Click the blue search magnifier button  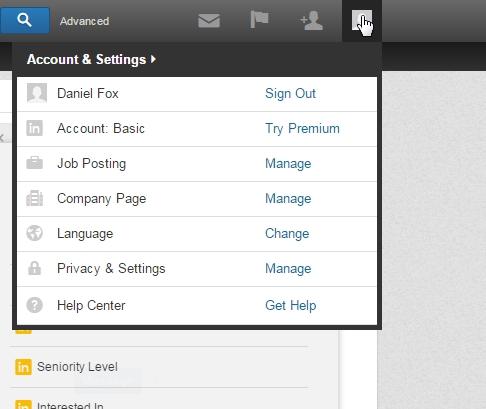coord(25,20)
